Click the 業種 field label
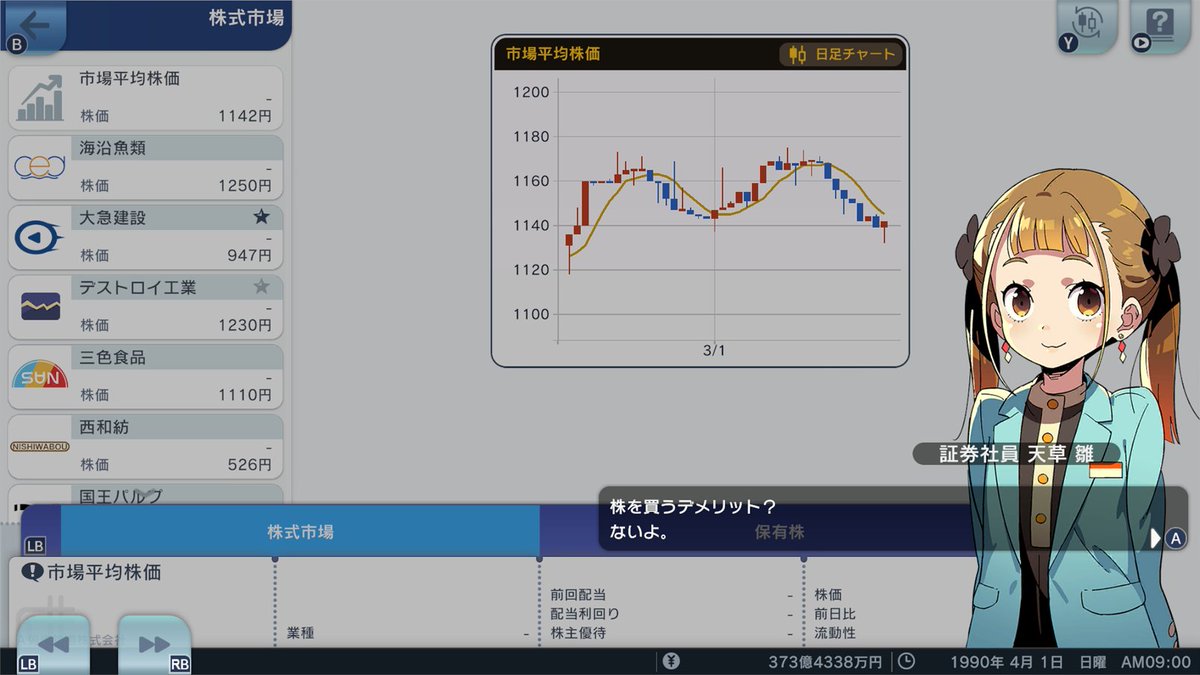 click(300, 633)
